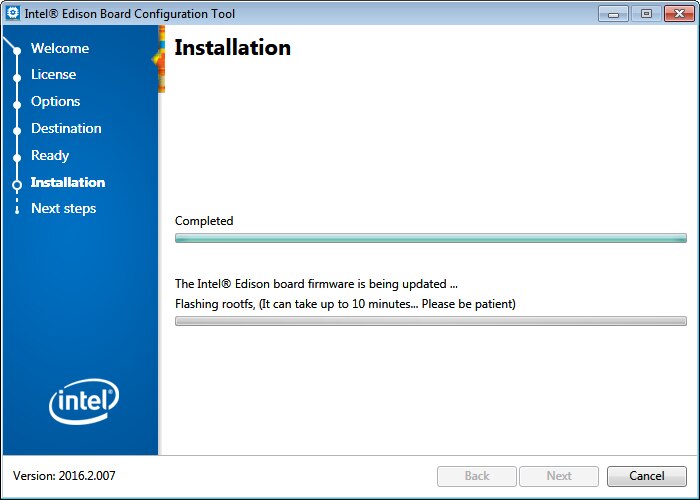The image size is (700, 500).
Task: Click the Completed green progress bar
Action: pos(431,238)
